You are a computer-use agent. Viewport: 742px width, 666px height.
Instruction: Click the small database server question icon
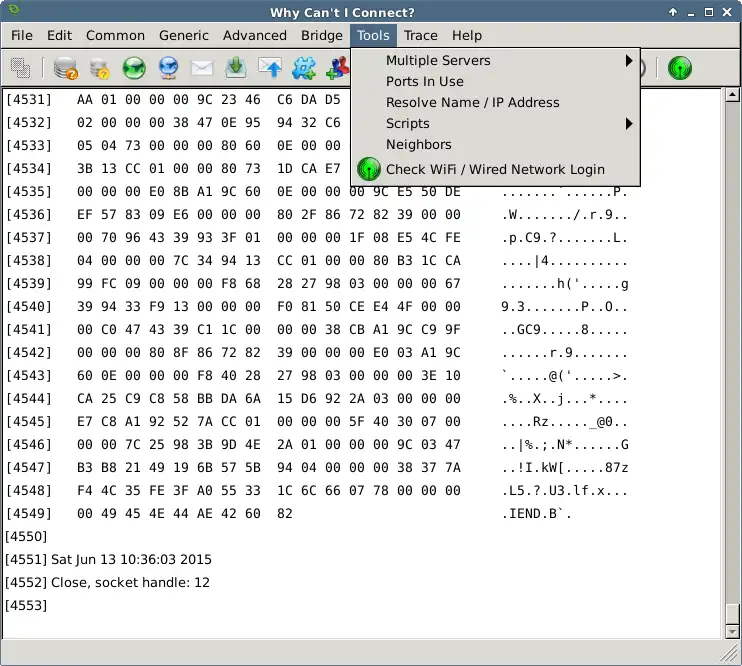pos(100,68)
